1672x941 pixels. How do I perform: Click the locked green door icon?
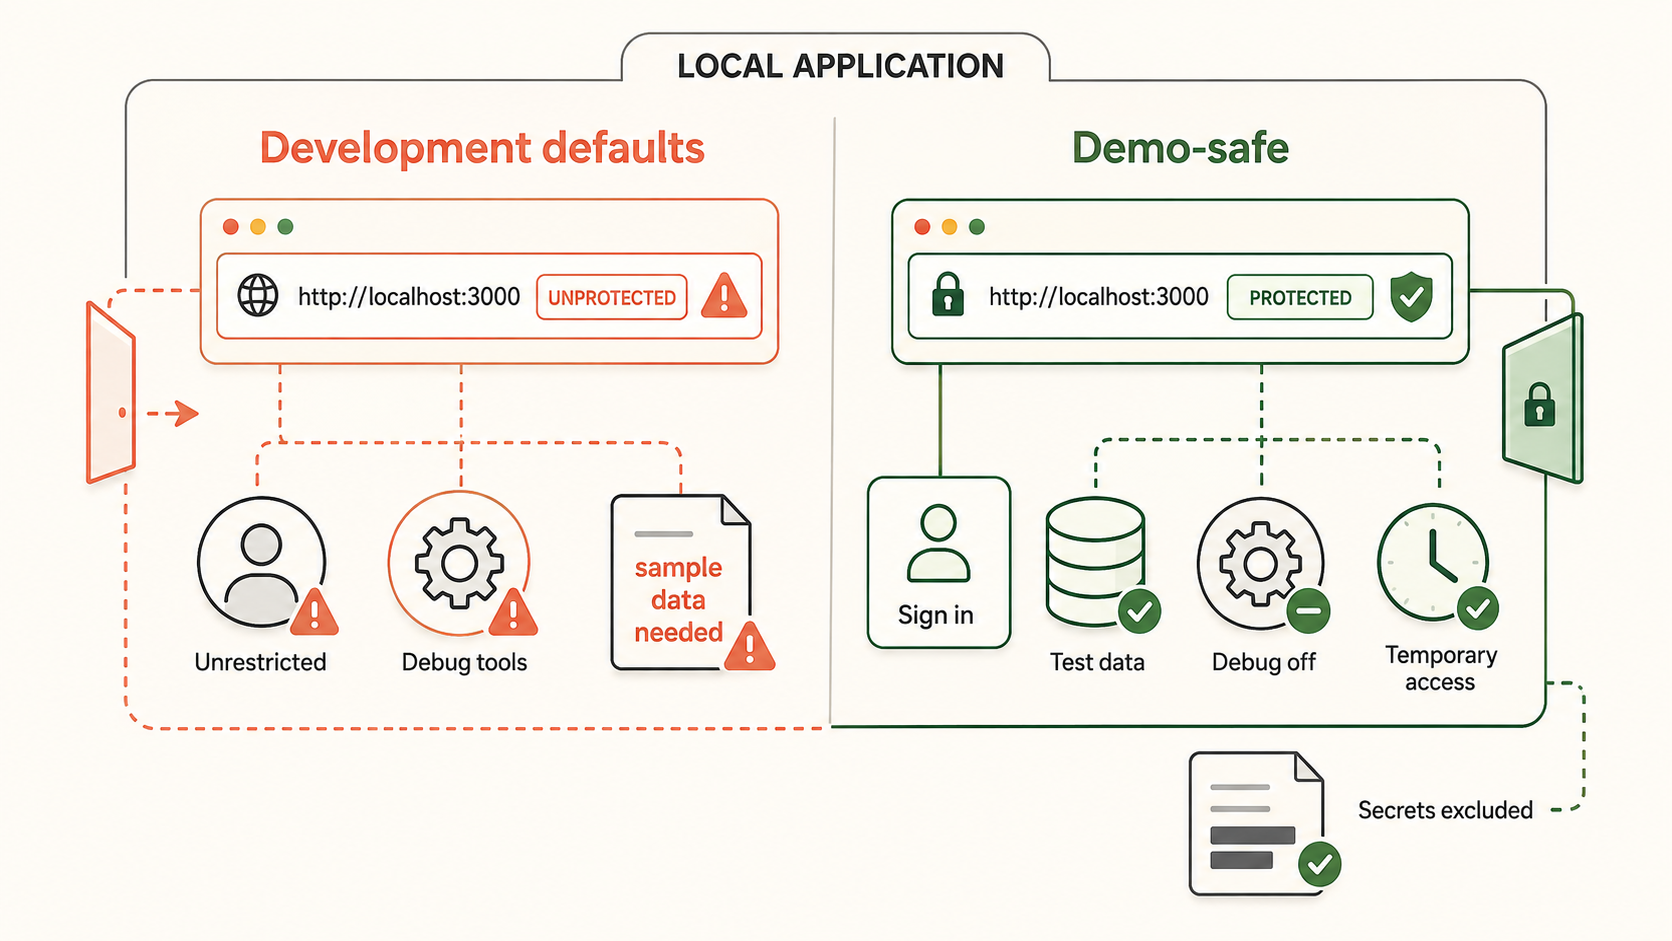point(1542,398)
